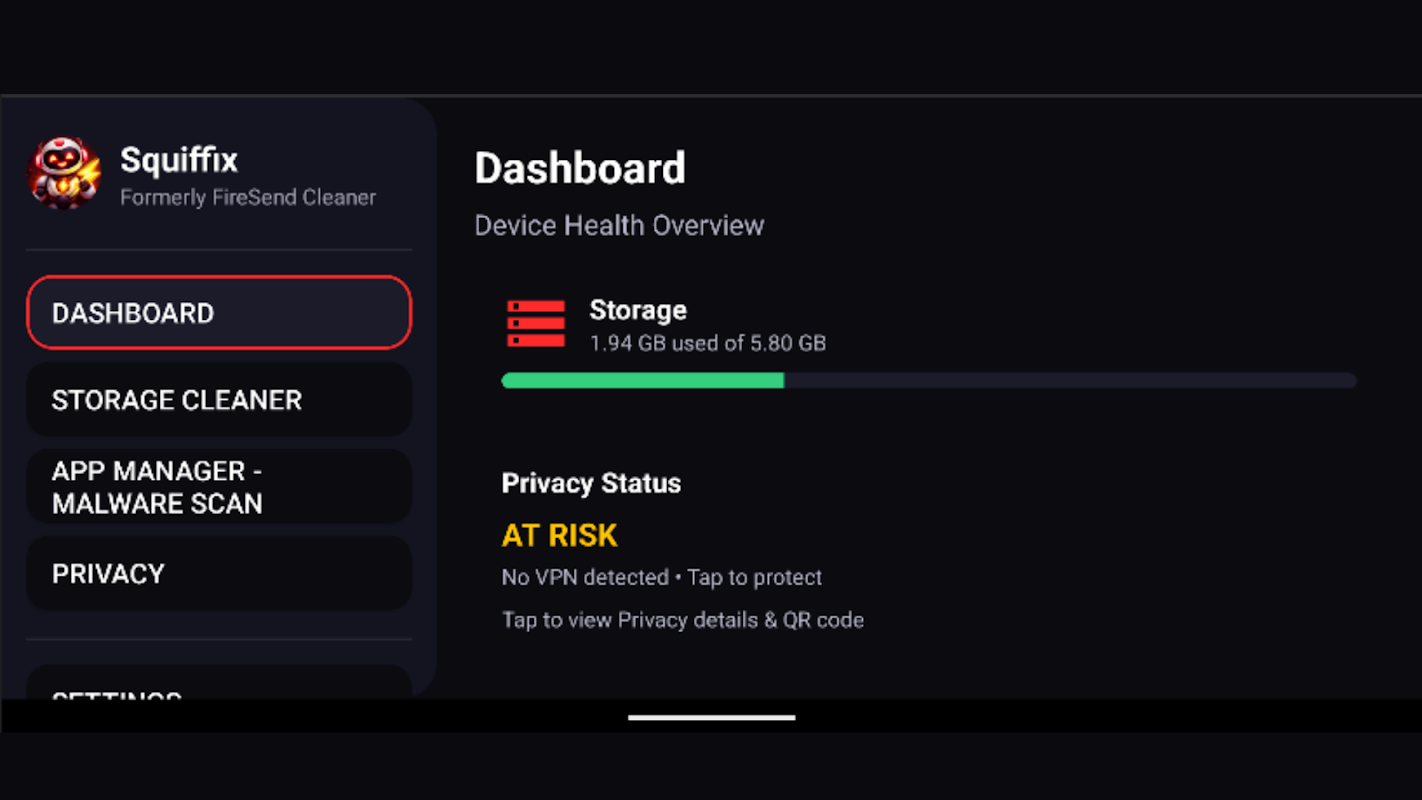The width and height of the screenshot is (1422, 800).
Task: Open the partially visible Settings item
Action: tap(218, 686)
